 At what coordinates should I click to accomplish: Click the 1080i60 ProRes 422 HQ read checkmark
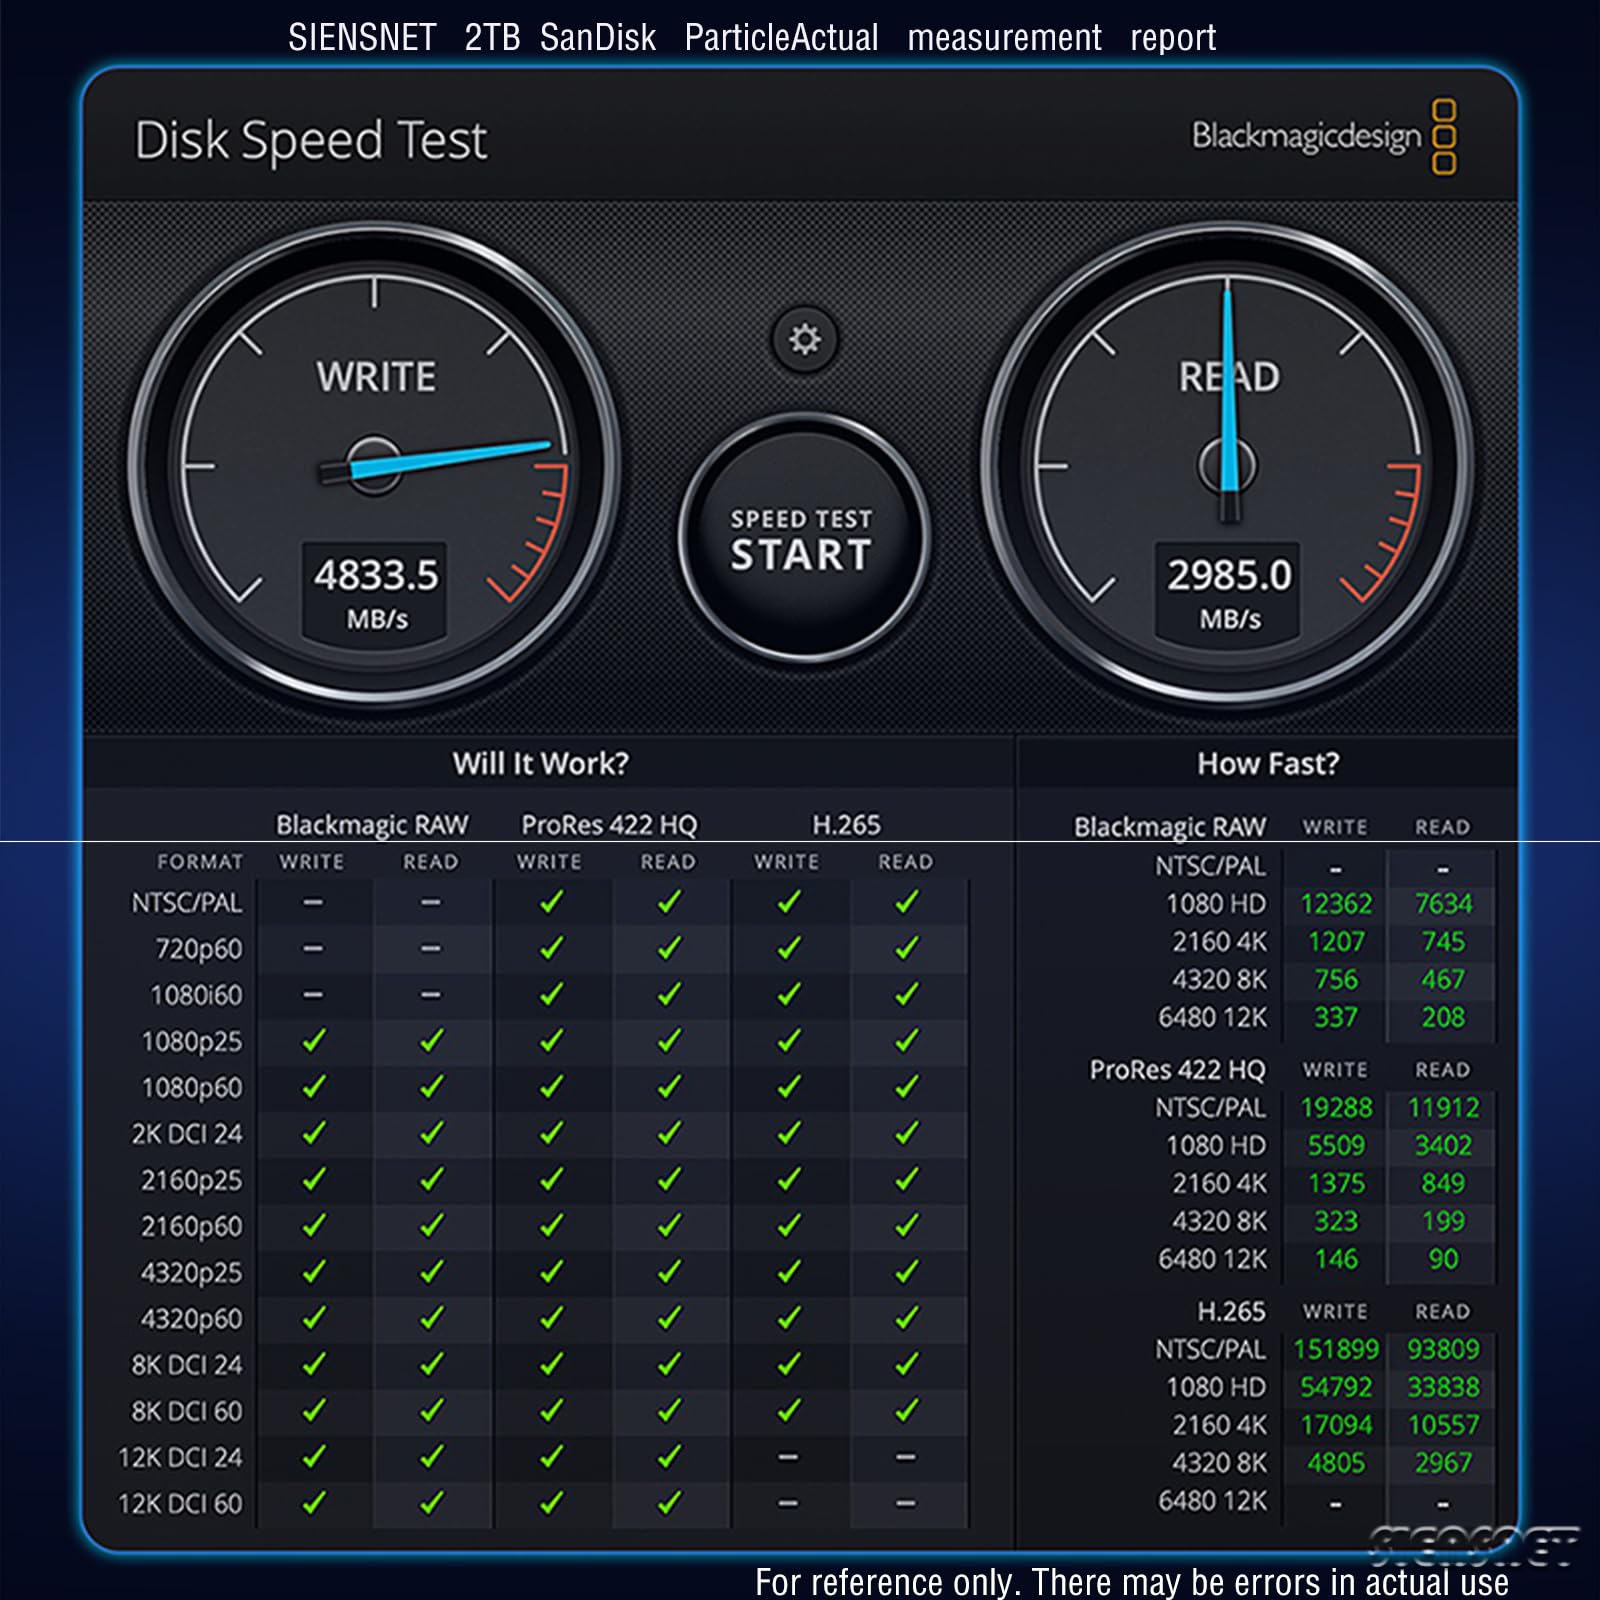point(669,995)
